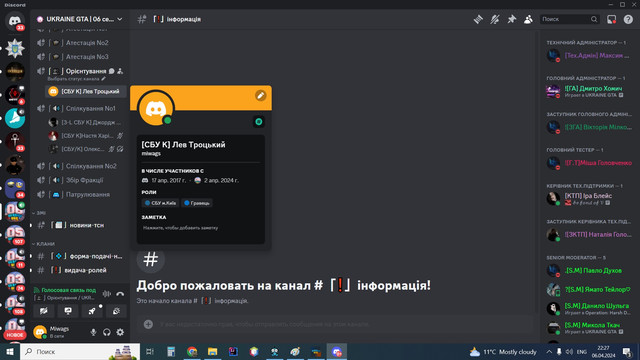
Task: Open threads icon in channel header
Action: (478, 19)
